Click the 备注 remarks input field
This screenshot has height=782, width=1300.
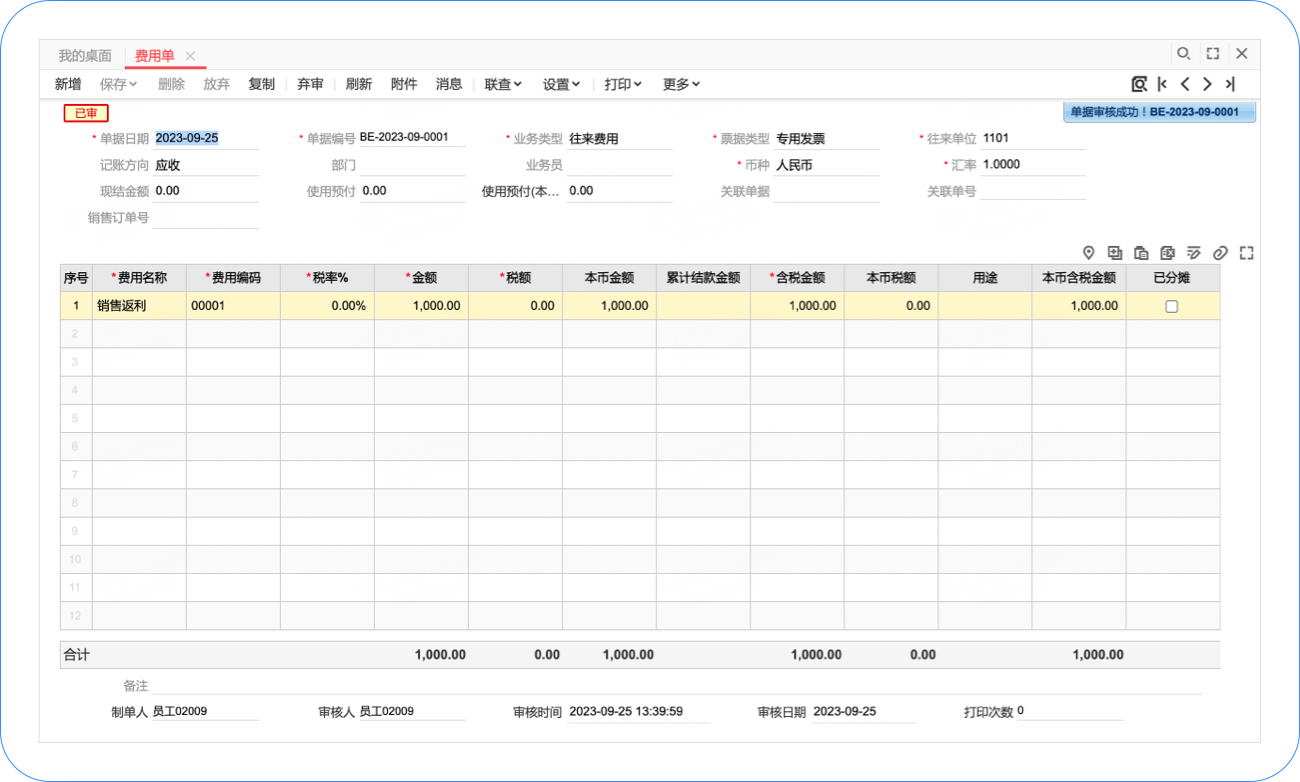676,686
